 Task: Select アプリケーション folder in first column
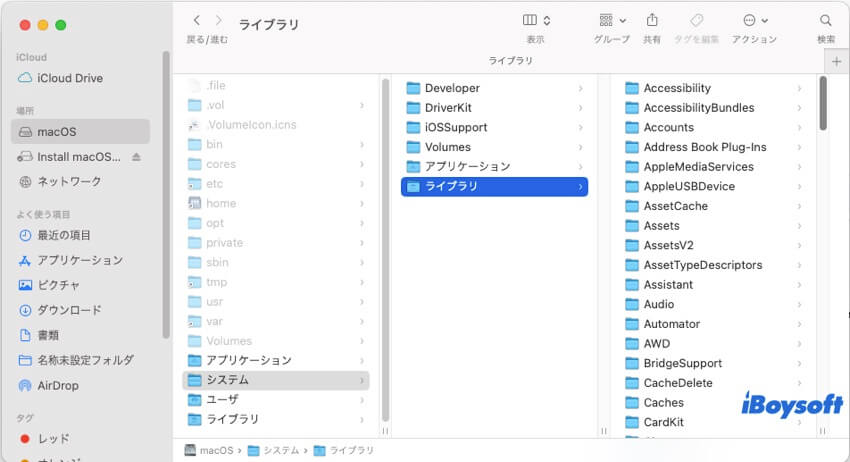tap(275, 361)
